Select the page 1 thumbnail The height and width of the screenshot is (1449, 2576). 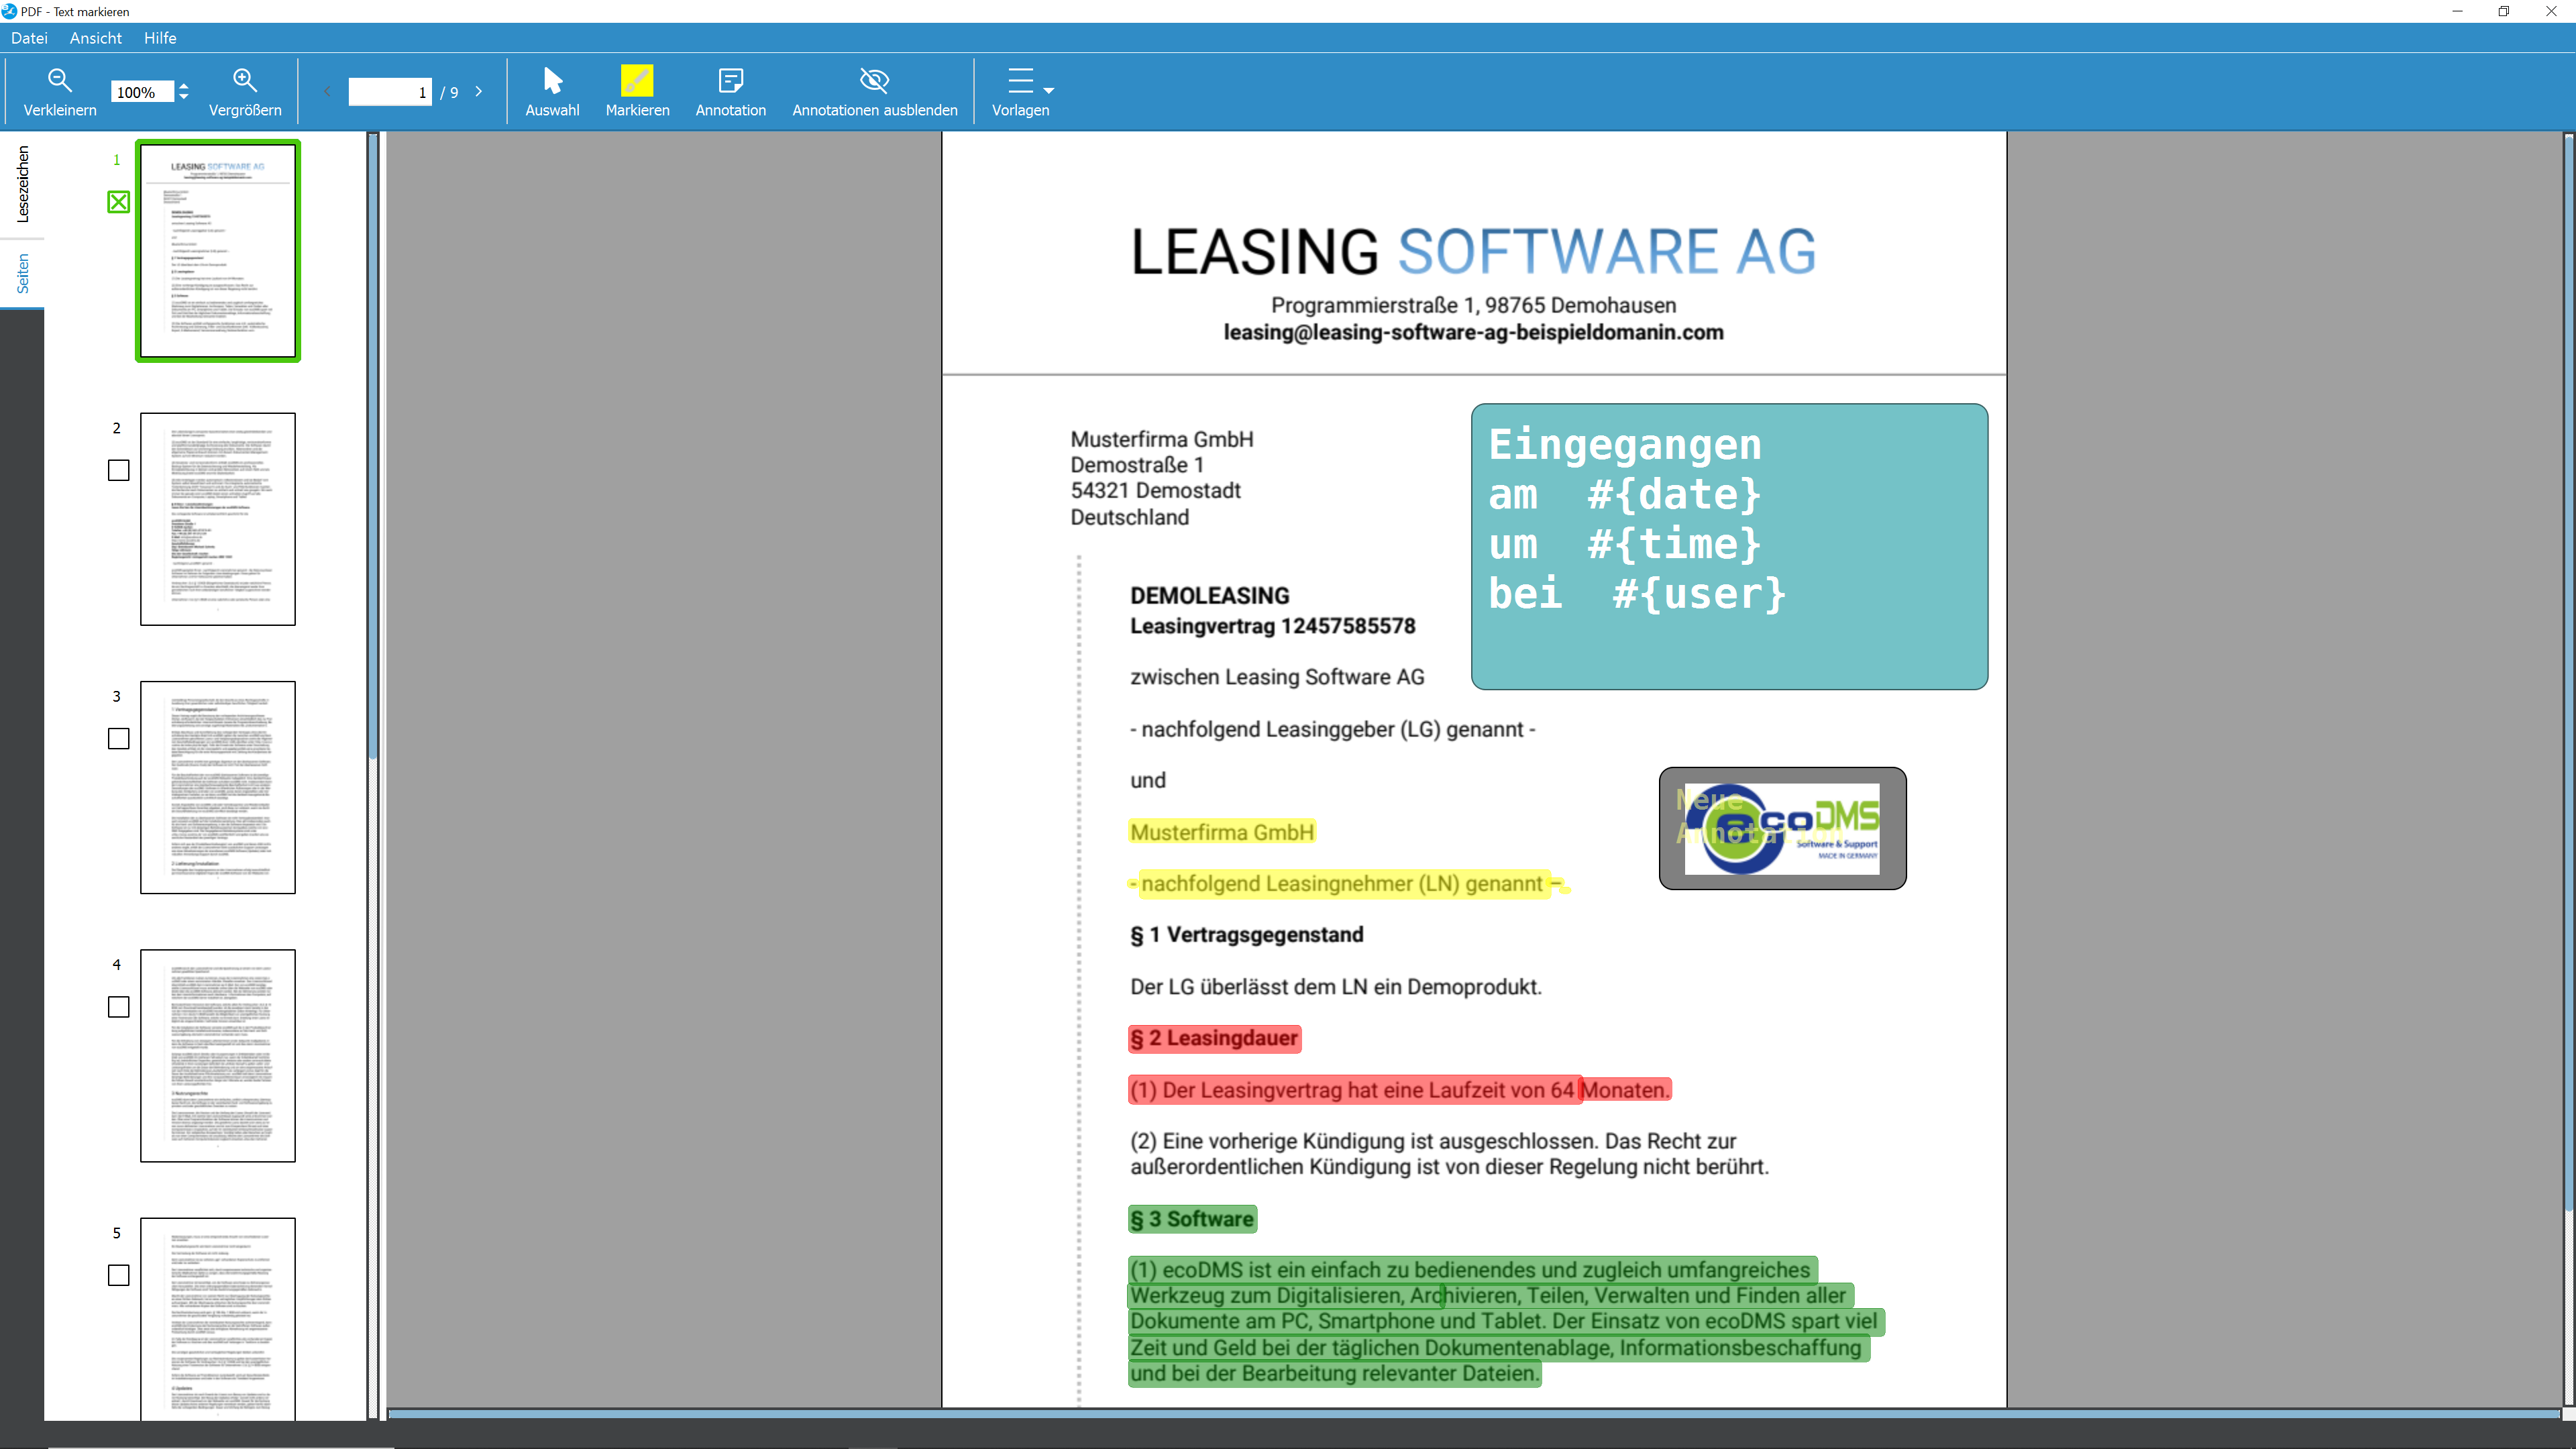[218, 251]
